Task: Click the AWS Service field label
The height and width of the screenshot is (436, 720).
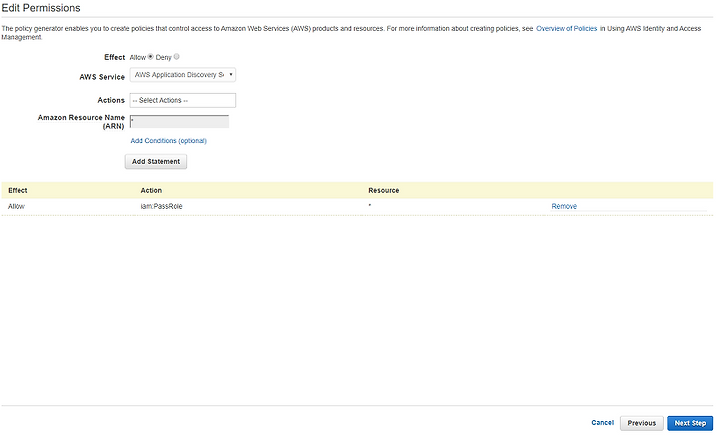Action: coord(102,77)
